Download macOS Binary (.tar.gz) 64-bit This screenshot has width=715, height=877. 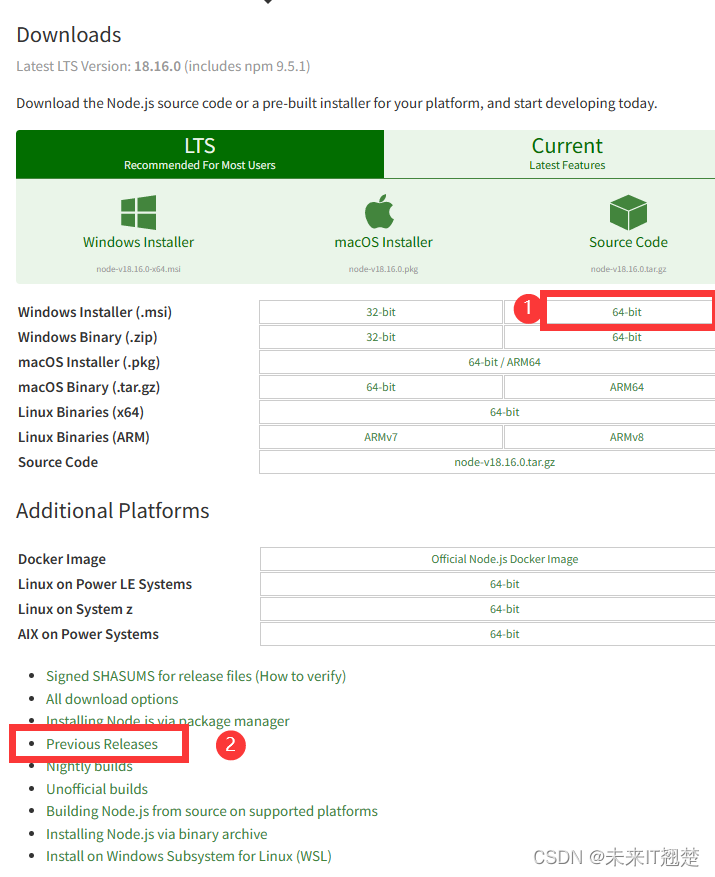click(380, 387)
